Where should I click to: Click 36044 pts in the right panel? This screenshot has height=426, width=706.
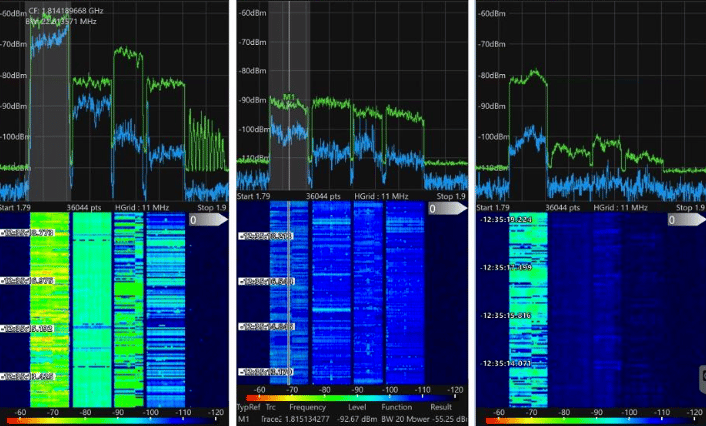pyautogui.click(x=563, y=208)
